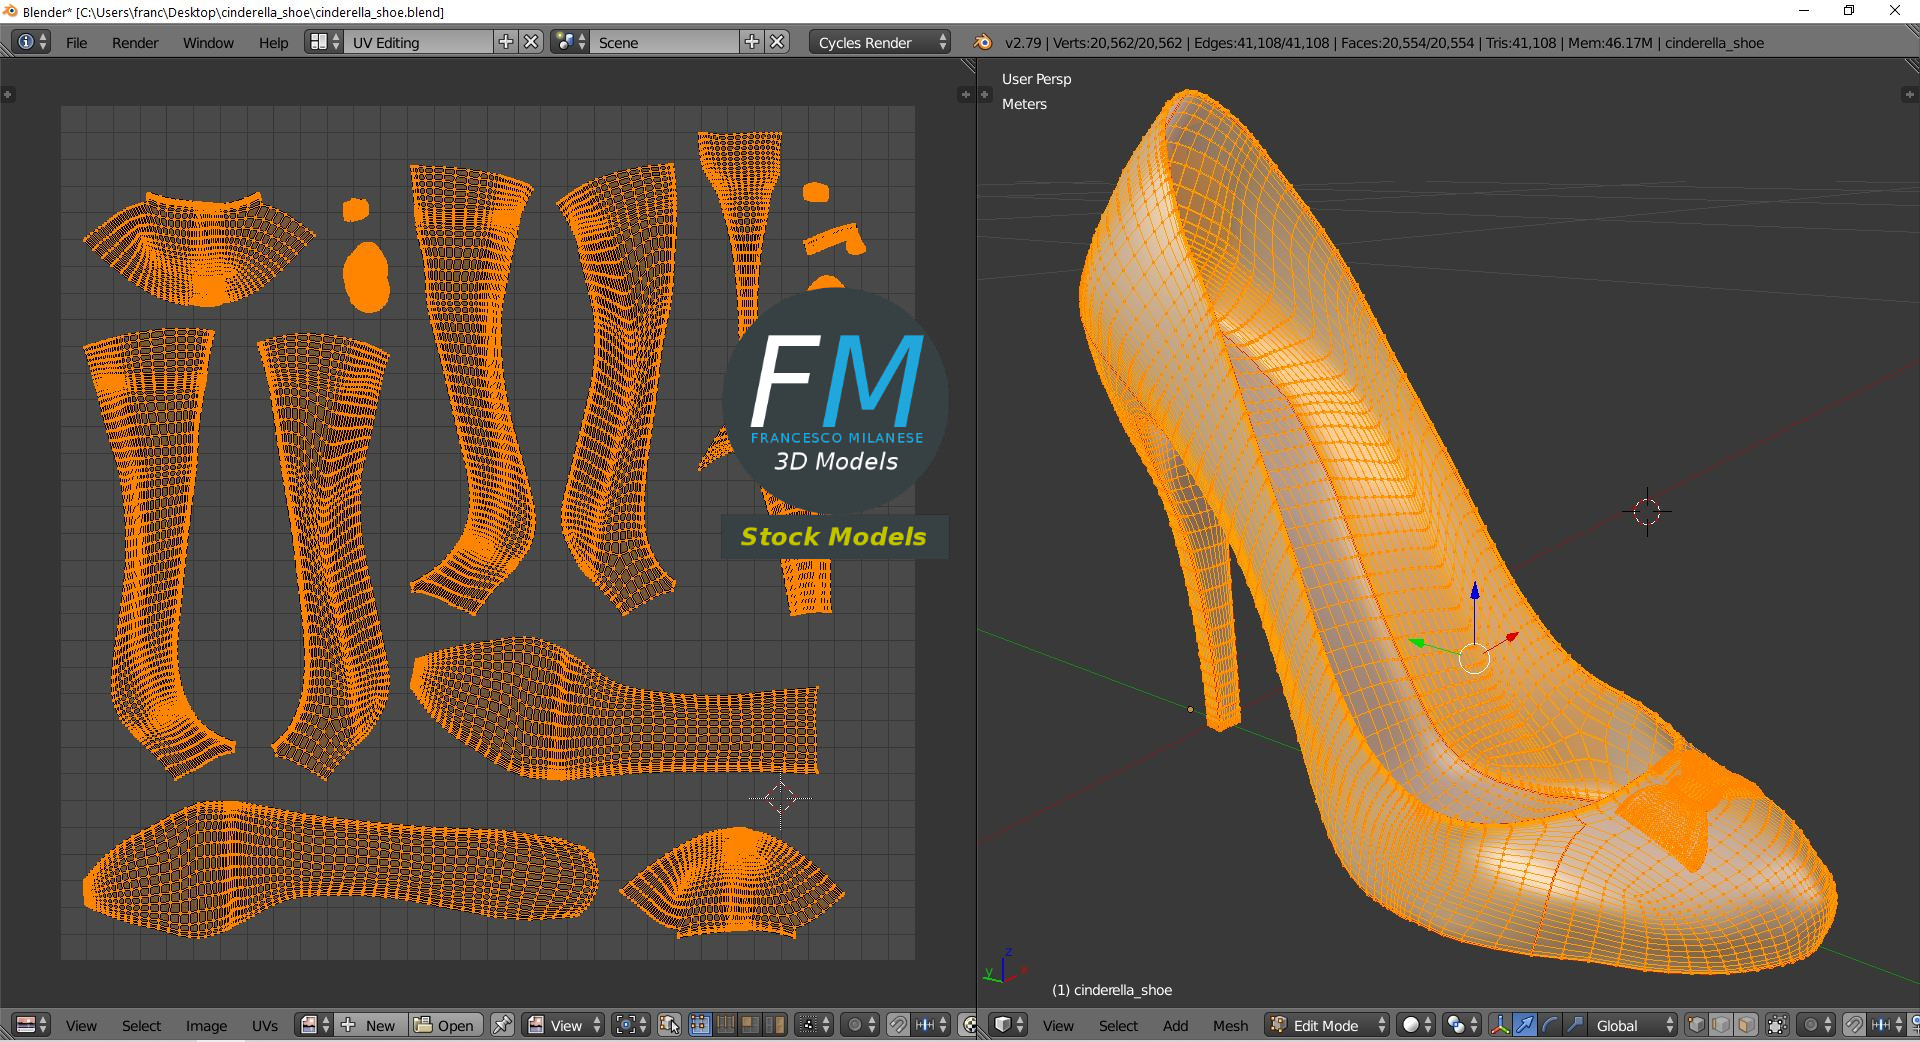Open the Edit Mode dropdown

click(1328, 1025)
